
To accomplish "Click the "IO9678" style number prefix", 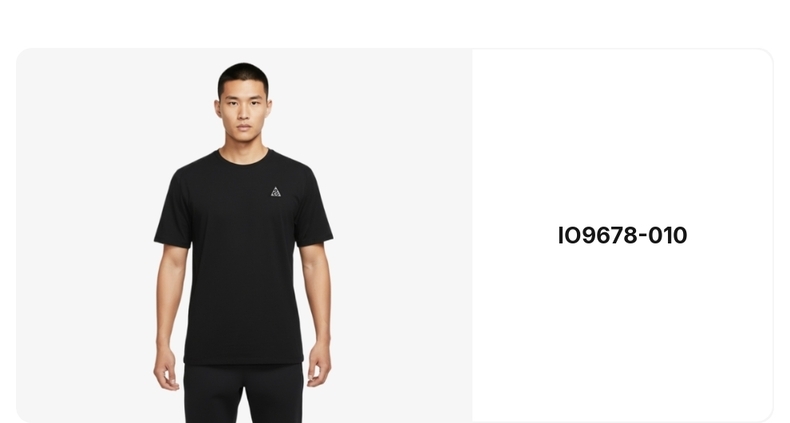I will click(x=598, y=235).
